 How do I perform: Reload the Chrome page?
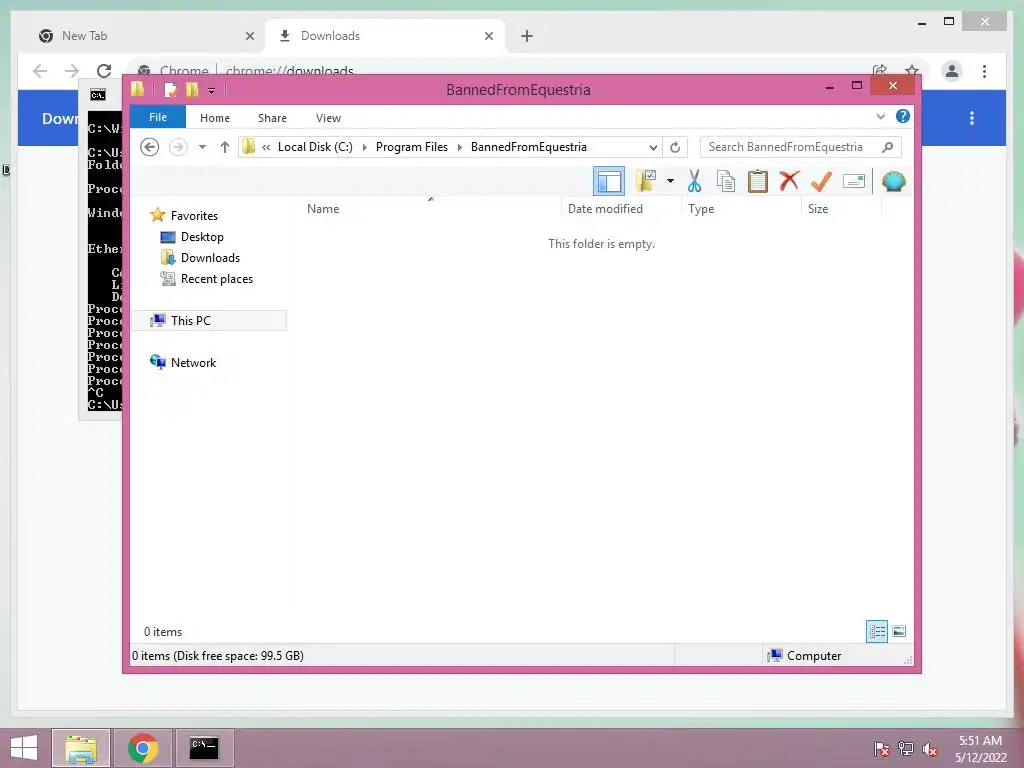(104, 70)
